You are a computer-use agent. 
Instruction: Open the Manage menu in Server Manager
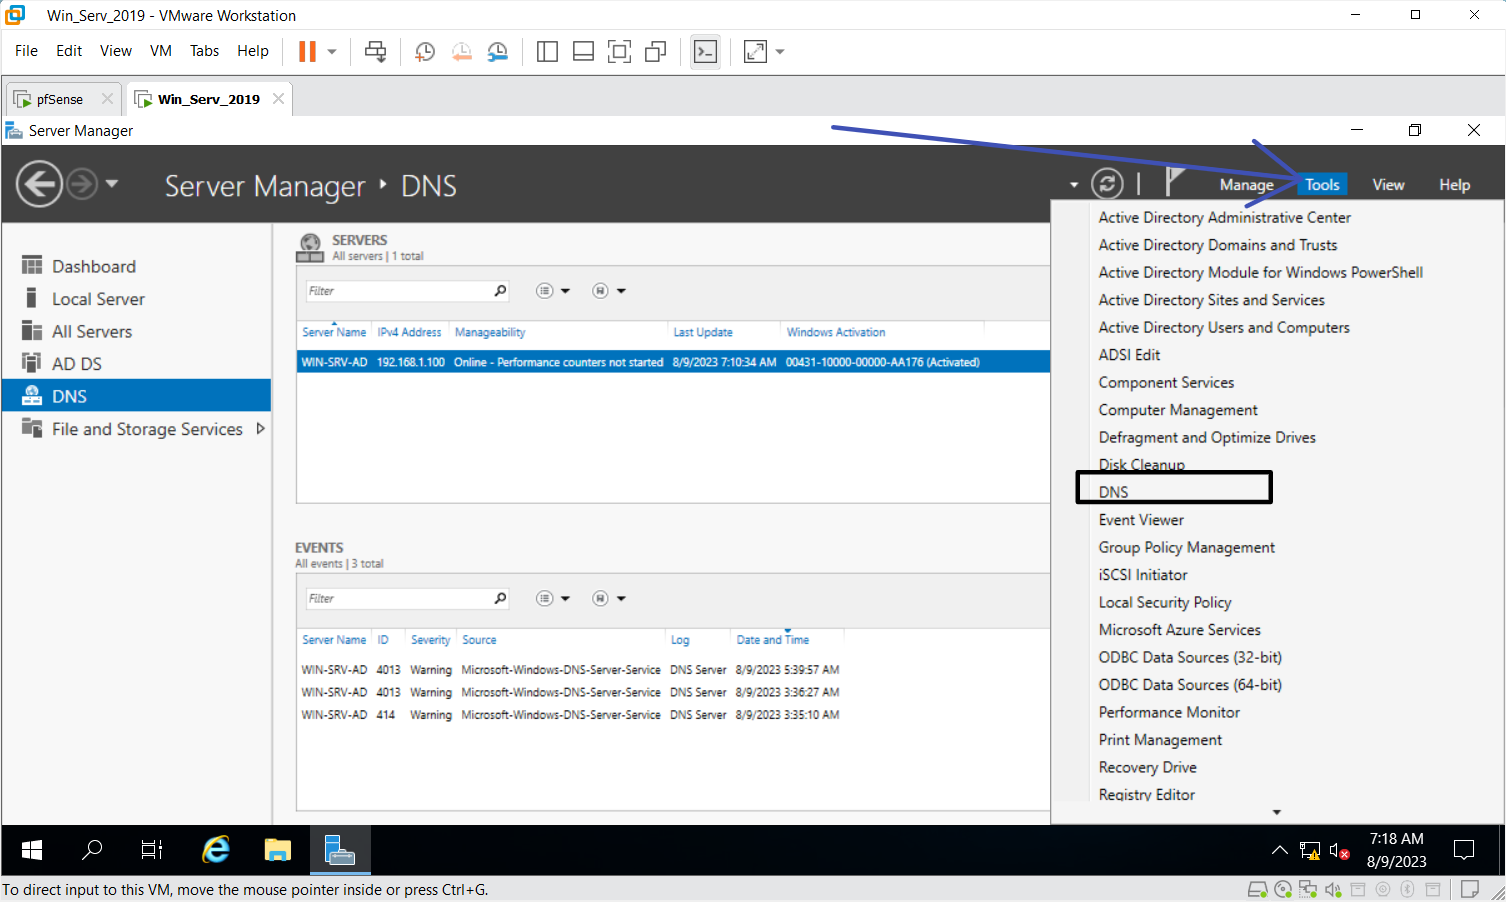[x=1246, y=185]
